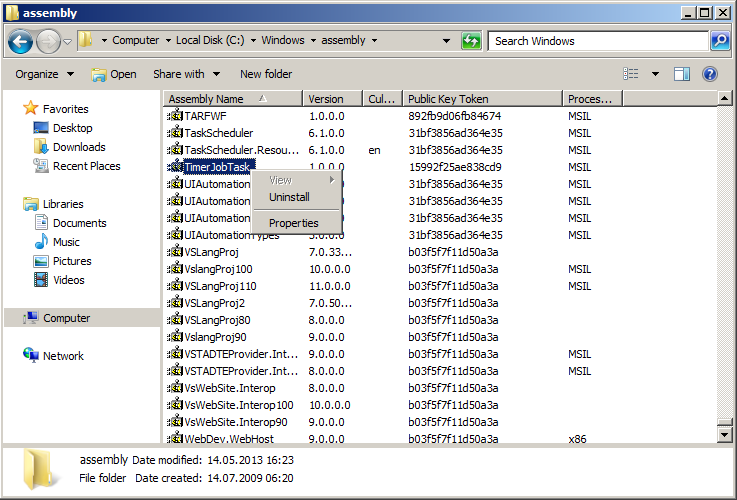This screenshot has height=500, width=737.
Task: Click the Forward navigation arrow
Action: click(x=48, y=41)
